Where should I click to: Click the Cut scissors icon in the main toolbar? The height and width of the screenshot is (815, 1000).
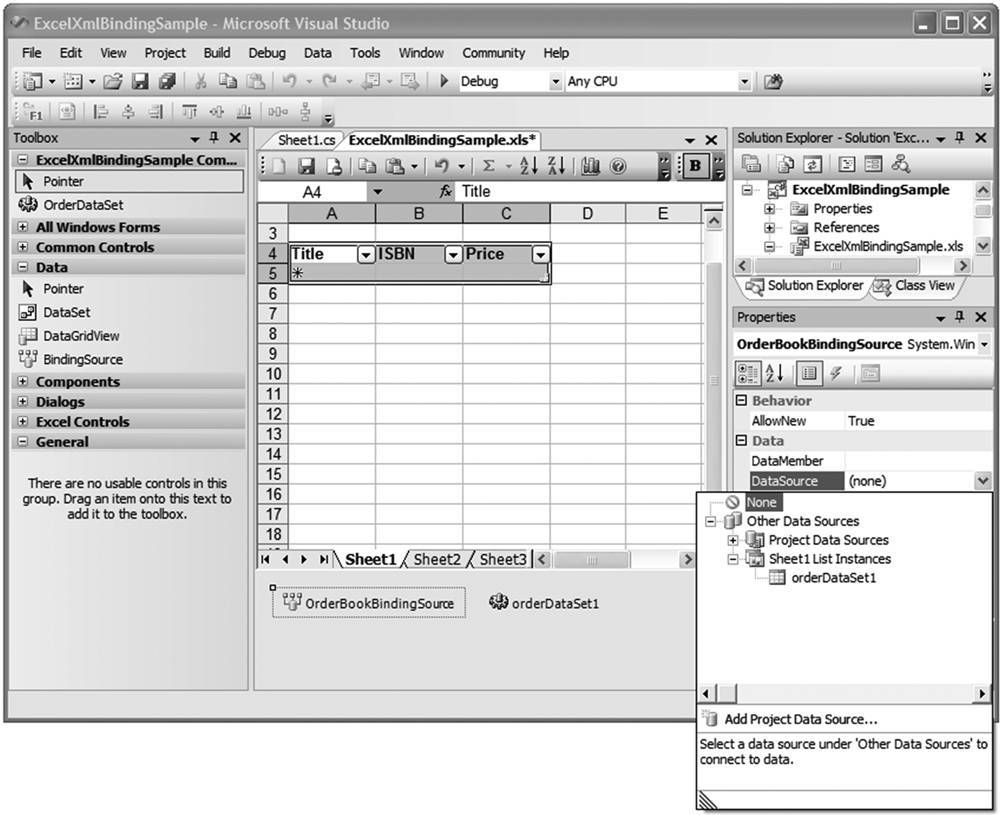pyautogui.click(x=200, y=81)
